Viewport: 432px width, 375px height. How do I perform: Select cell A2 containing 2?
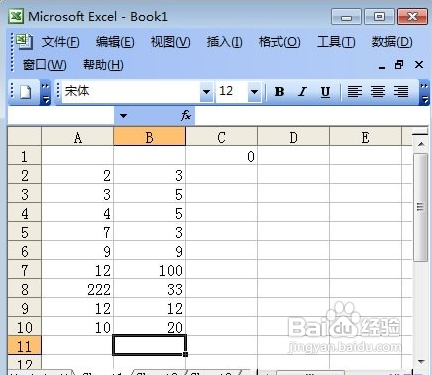[78, 175]
